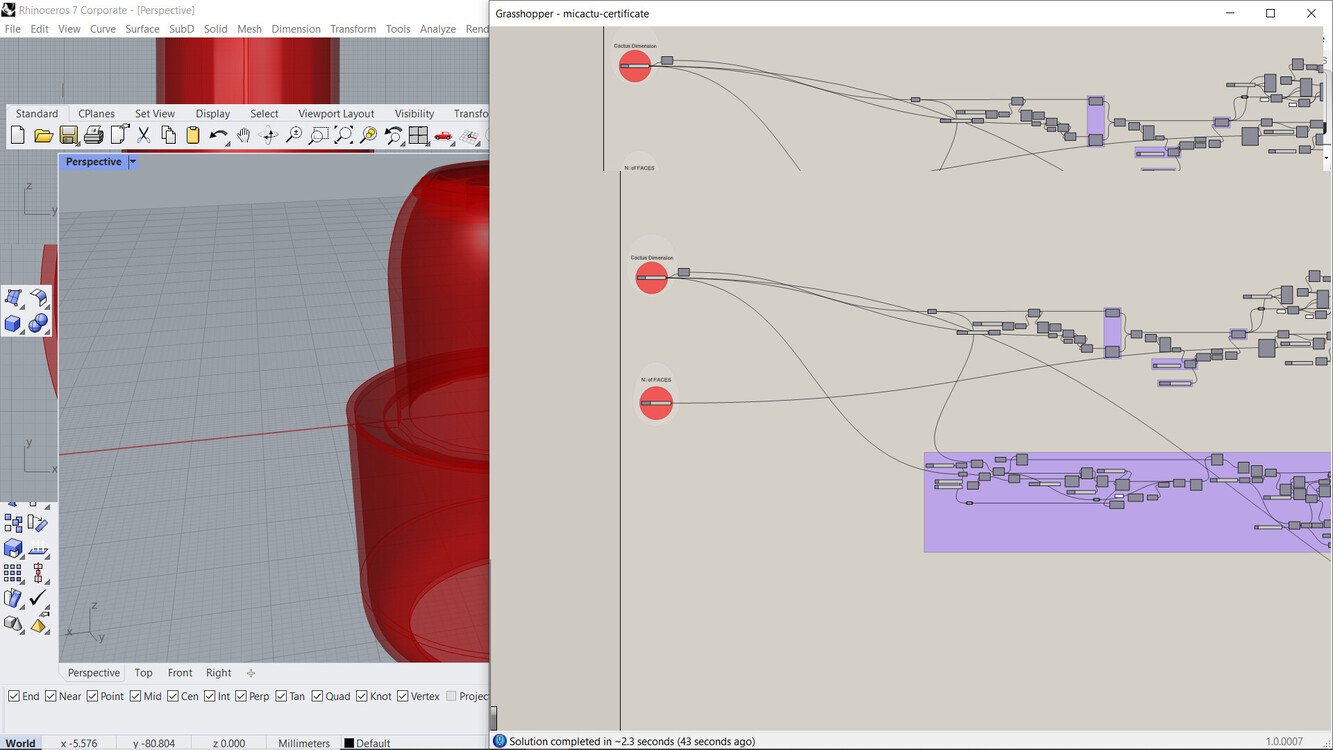Select the Boolean union spheres tool

38,323
